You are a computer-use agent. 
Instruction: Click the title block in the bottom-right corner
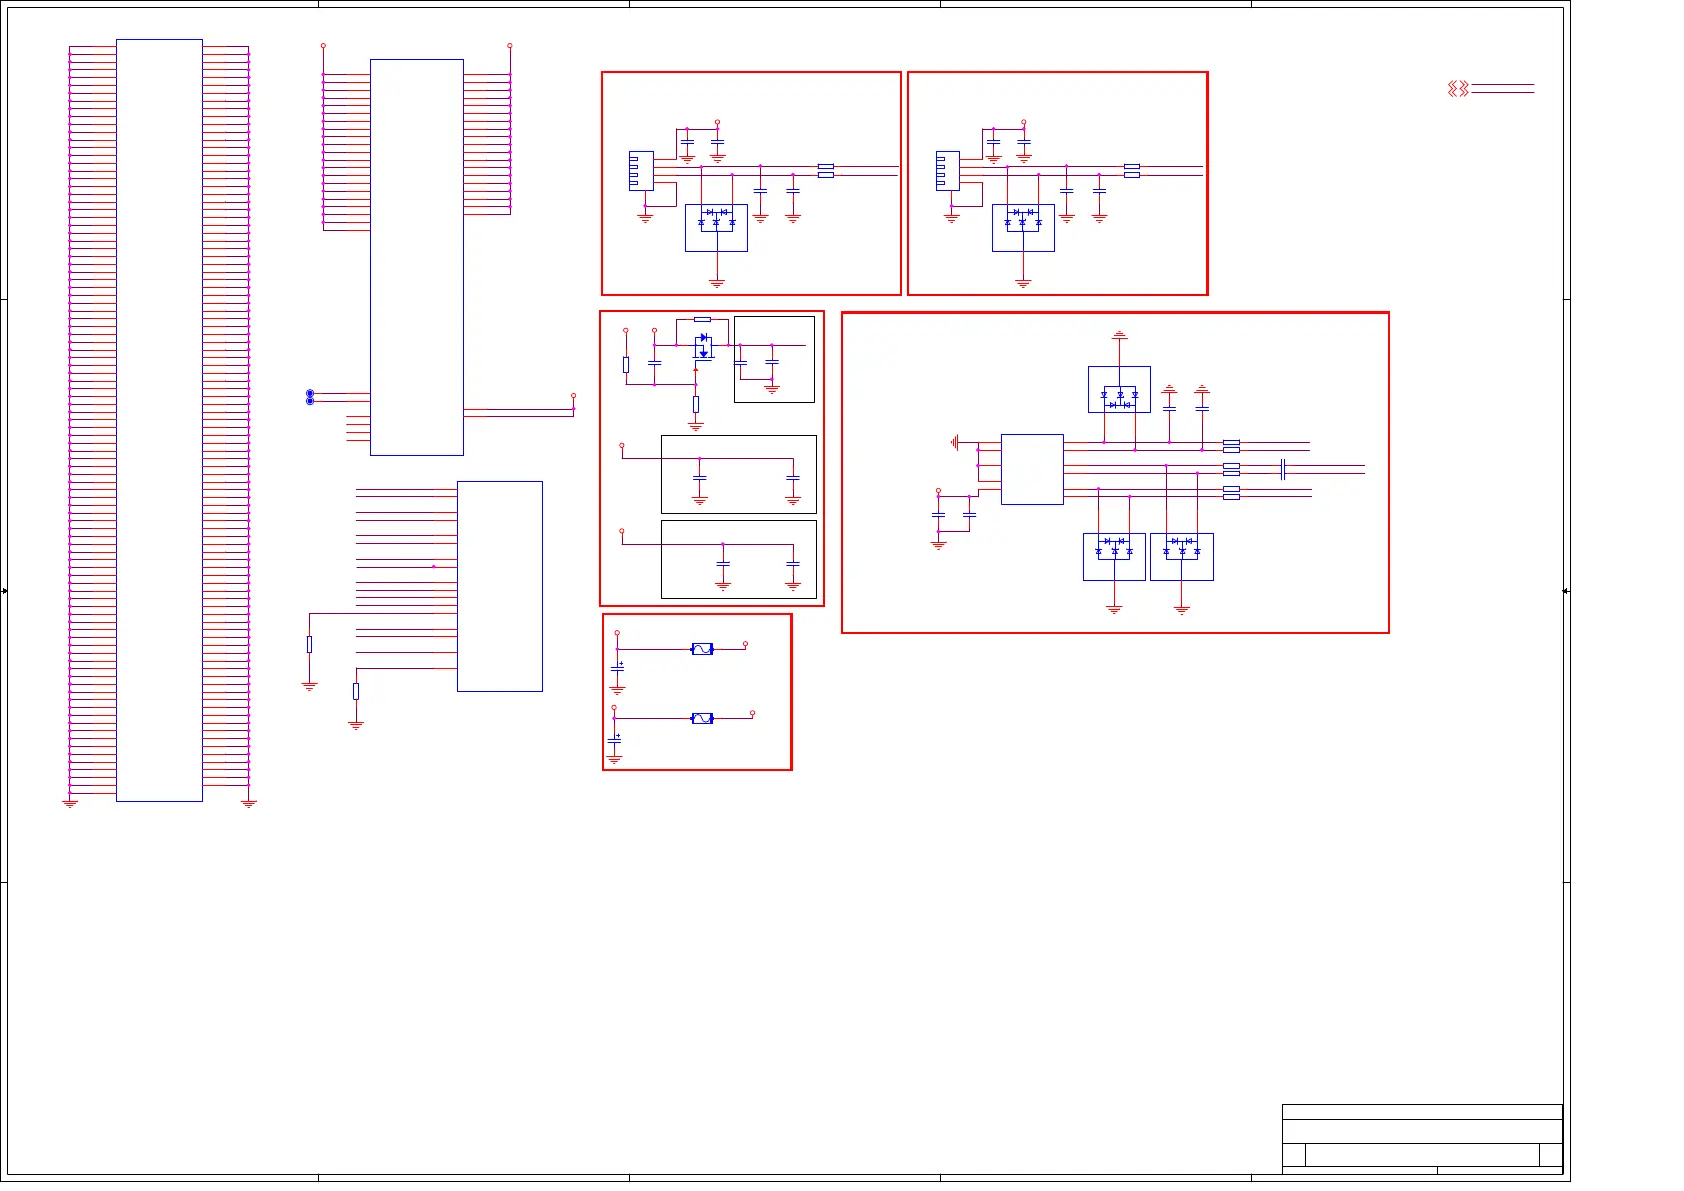[x=1421, y=1138]
